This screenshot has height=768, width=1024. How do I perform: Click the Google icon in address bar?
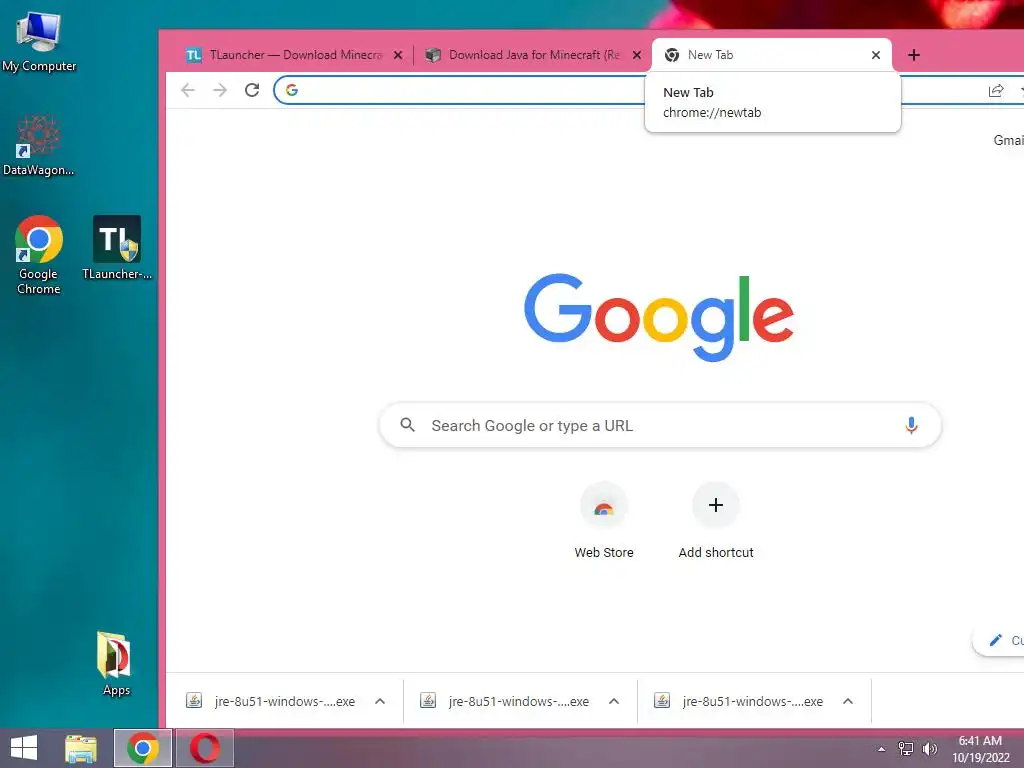(x=292, y=90)
